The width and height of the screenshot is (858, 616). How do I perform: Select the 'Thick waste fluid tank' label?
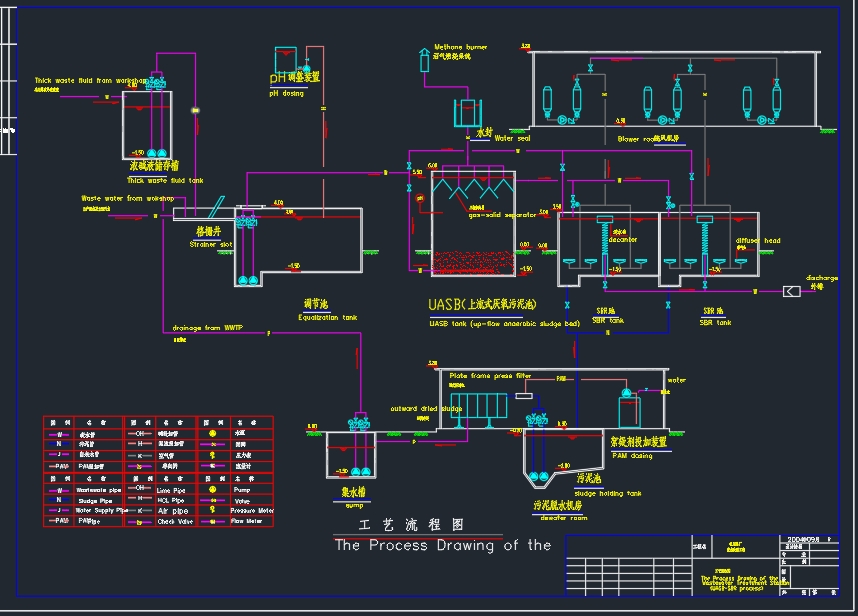point(165,180)
